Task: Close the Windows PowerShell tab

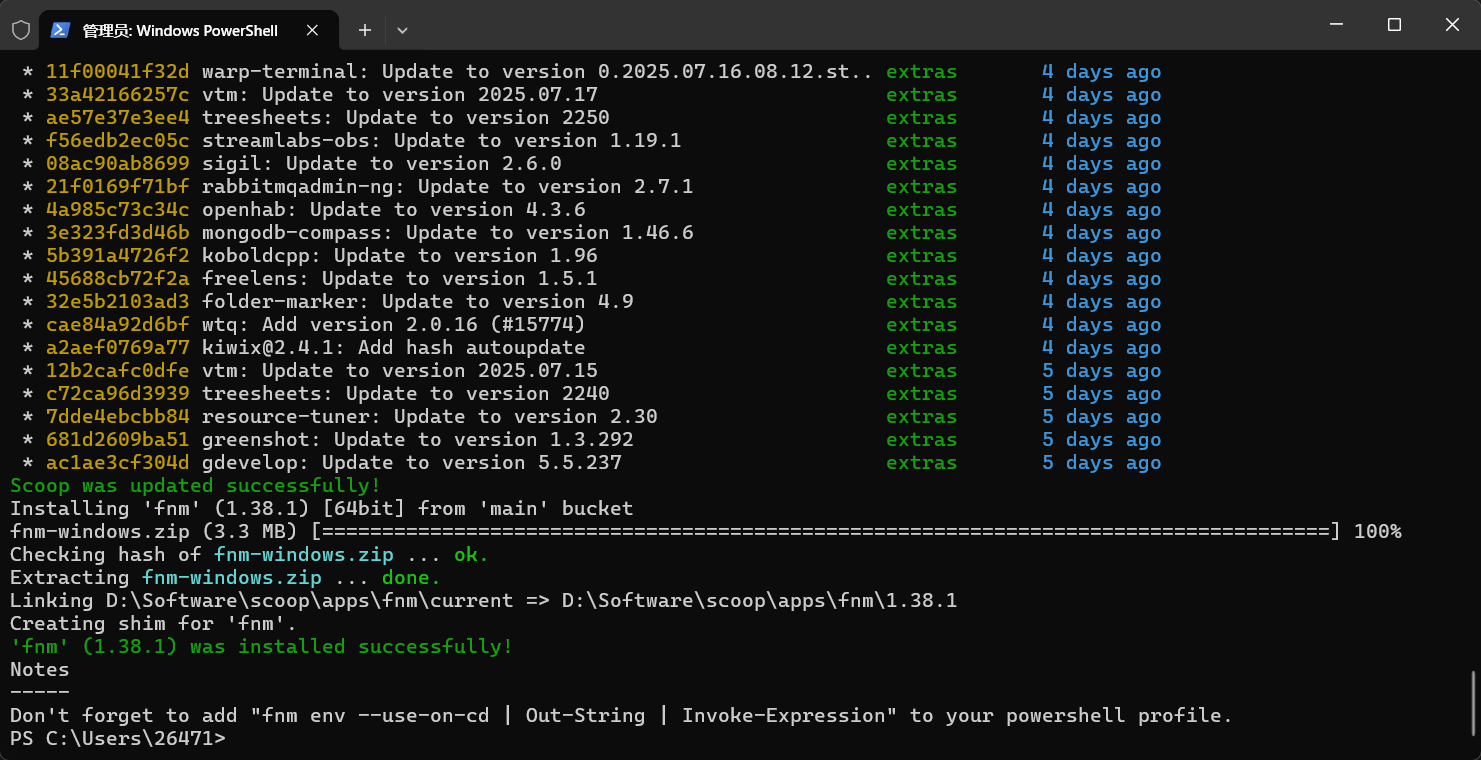Action: click(x=313, y=30)
